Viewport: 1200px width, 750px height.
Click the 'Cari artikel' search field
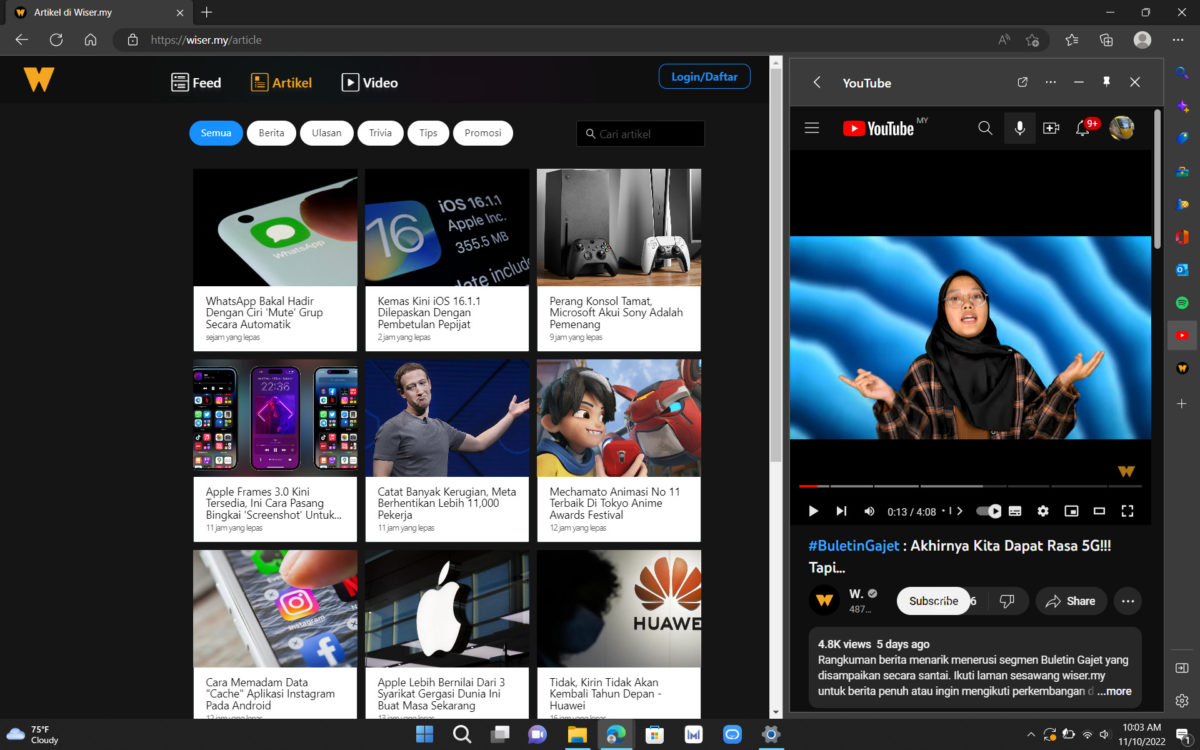click(x=647, y=134)
